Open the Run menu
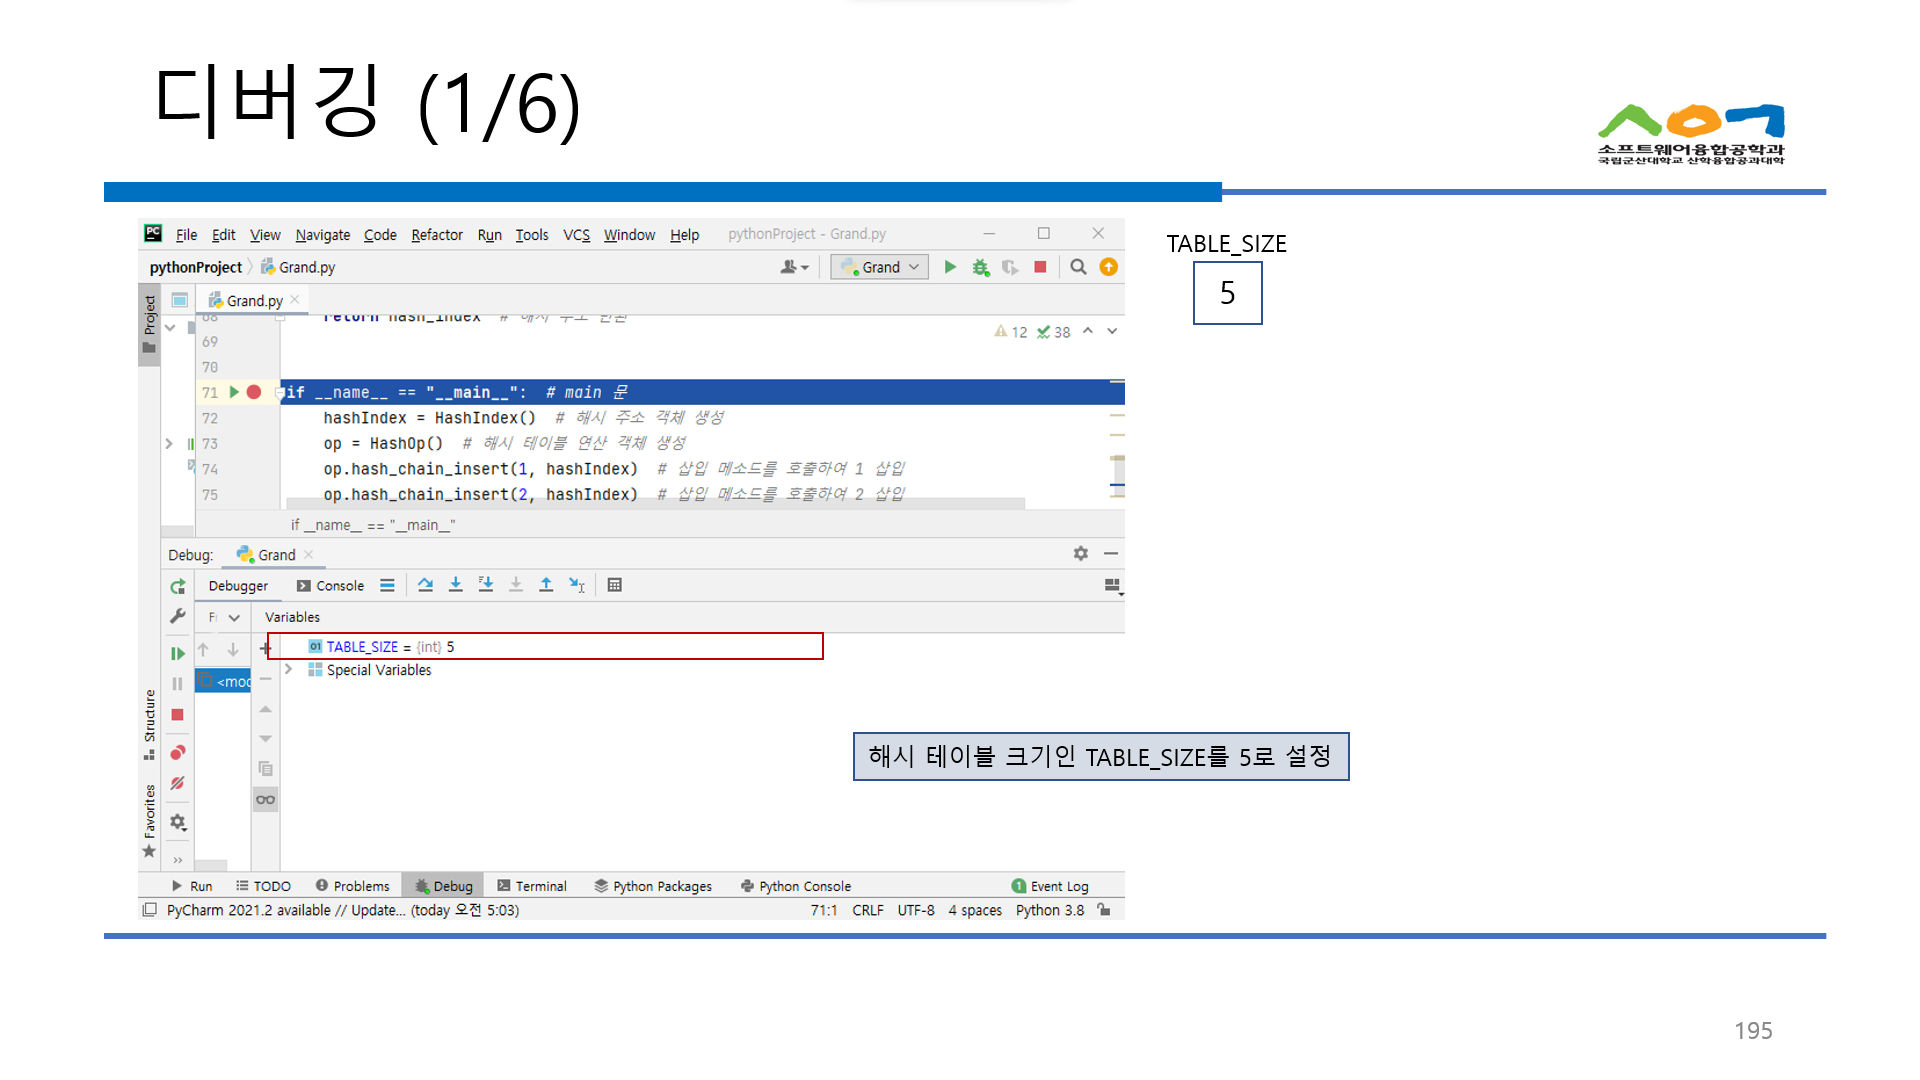 coord(489,234)
